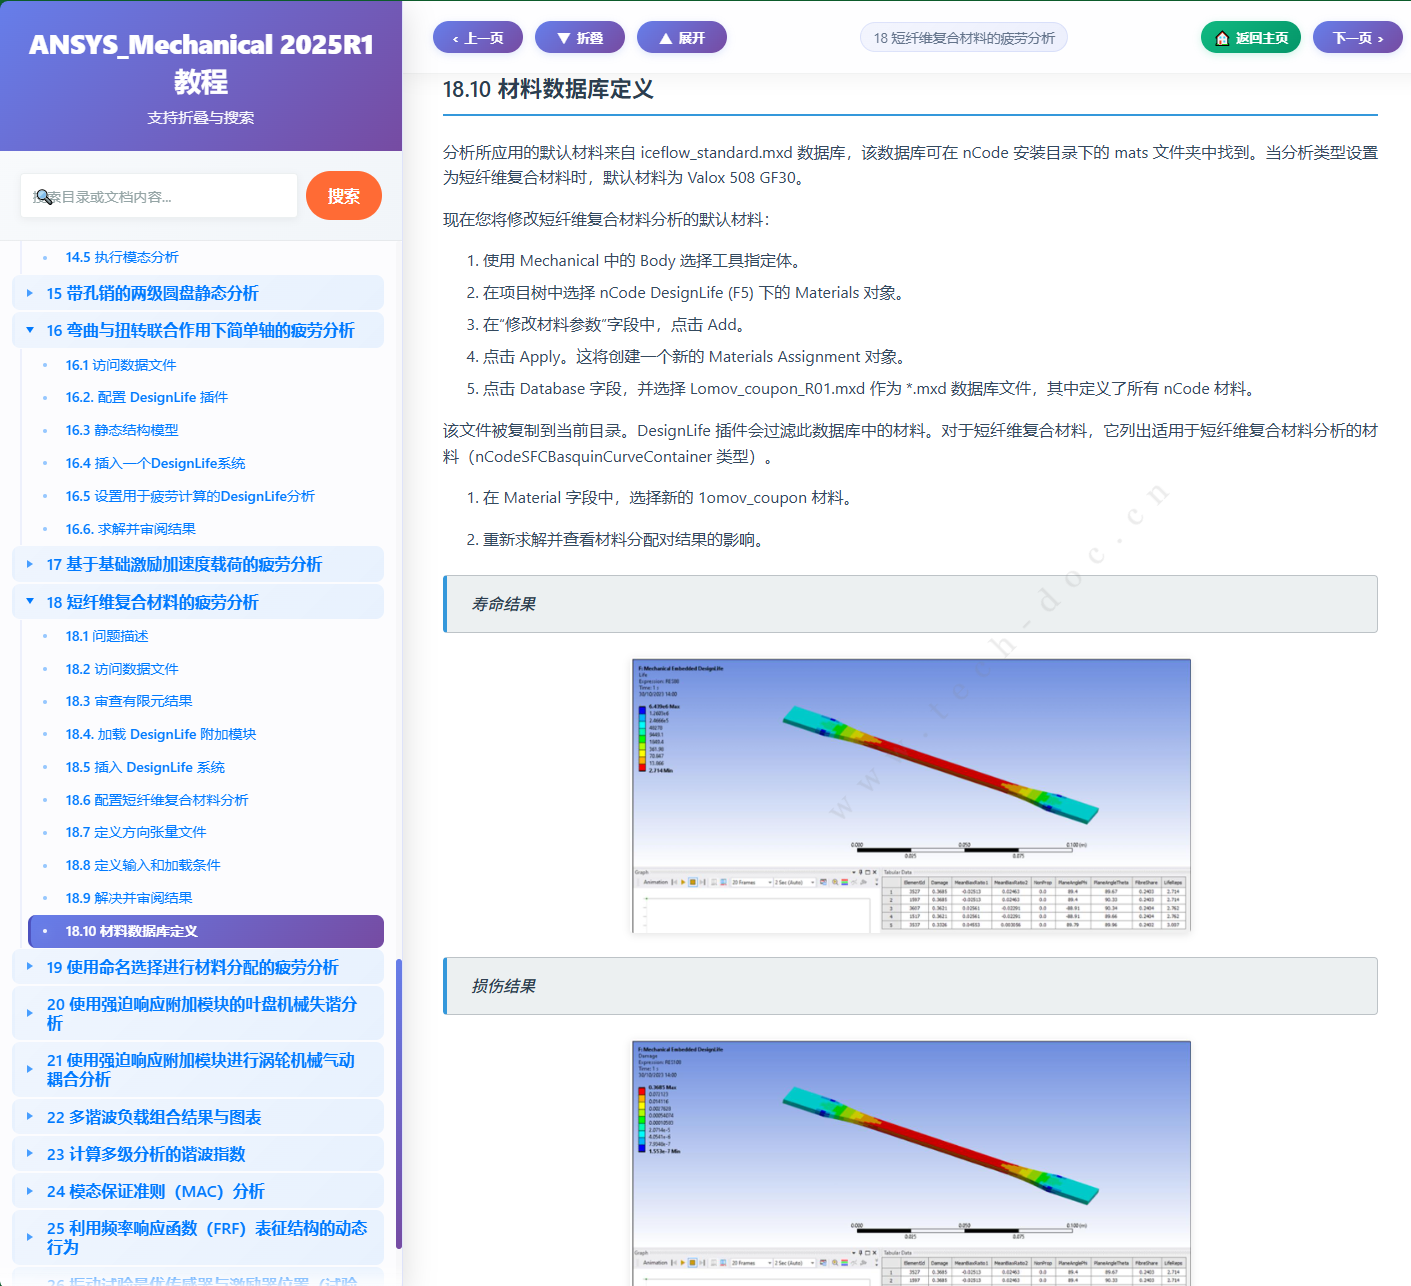Open section 18.1 问题描述
Viewport: 1411px width, 1286px height.
pyautogui.click(x=107, y=635)
